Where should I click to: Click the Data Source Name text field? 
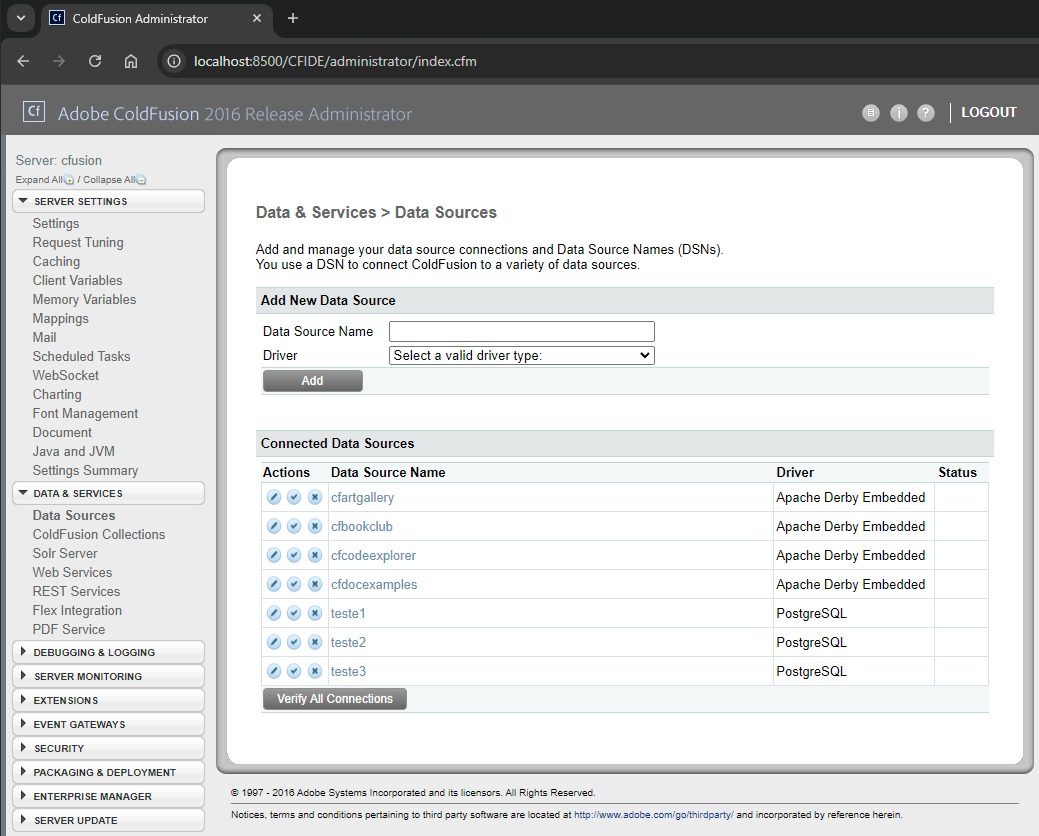tap(521, 331)
